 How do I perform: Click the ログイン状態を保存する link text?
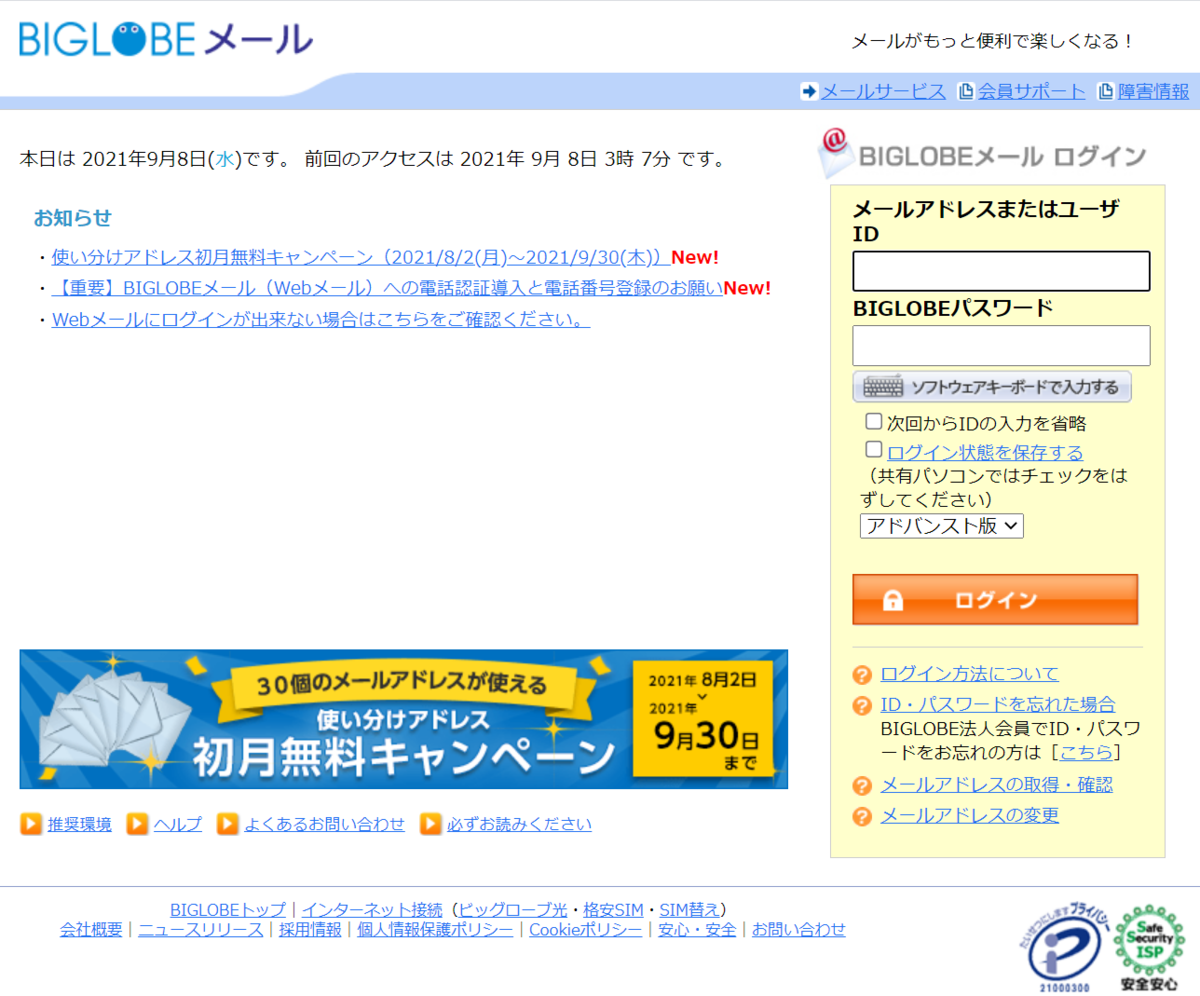(985, 453)
